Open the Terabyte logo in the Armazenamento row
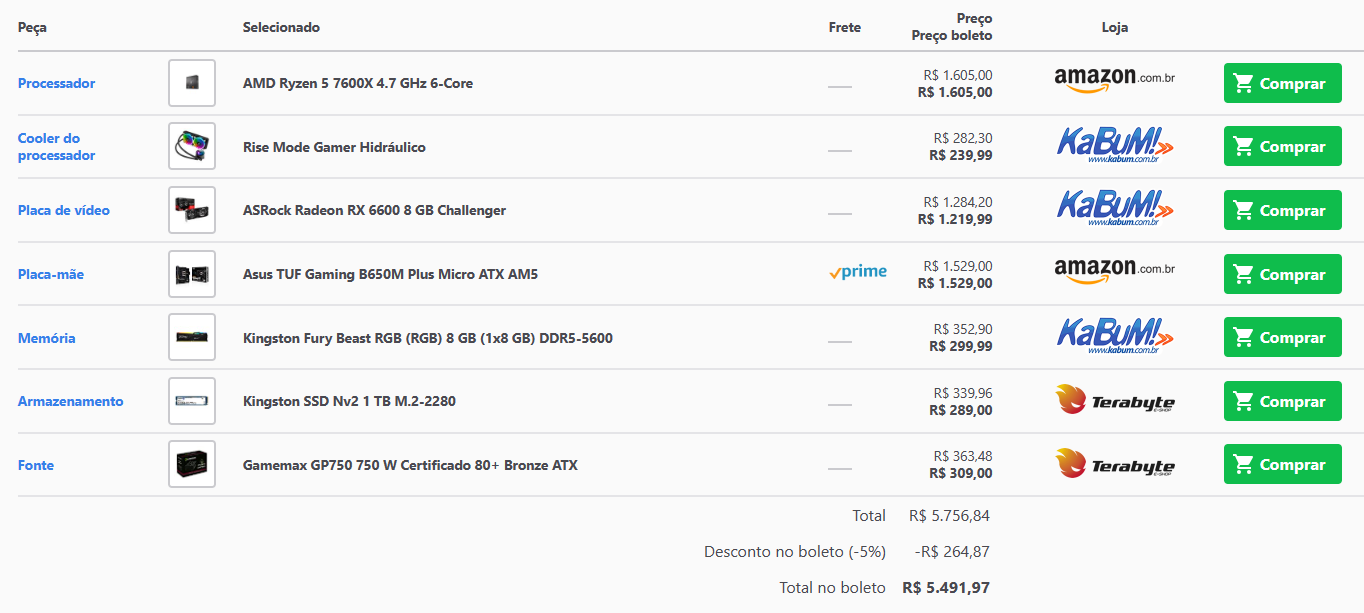Screen dimensions: 1364x613 [1115, 401]
